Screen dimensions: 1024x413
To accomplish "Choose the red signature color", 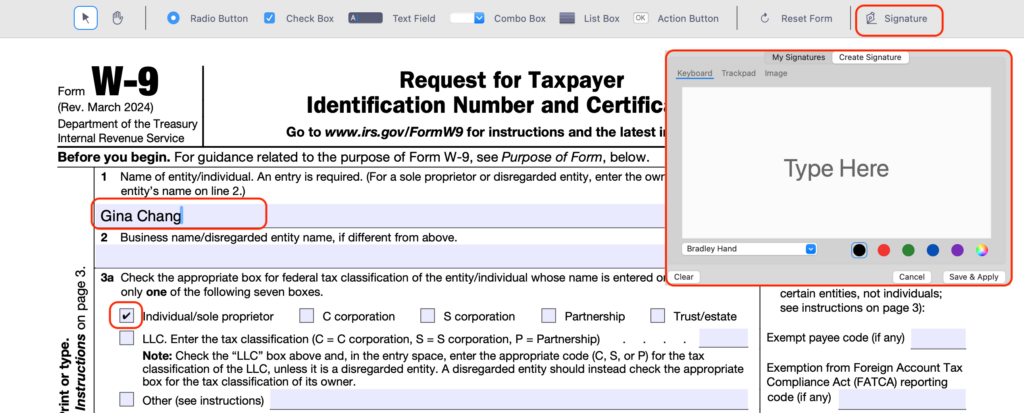I will 884,250.
